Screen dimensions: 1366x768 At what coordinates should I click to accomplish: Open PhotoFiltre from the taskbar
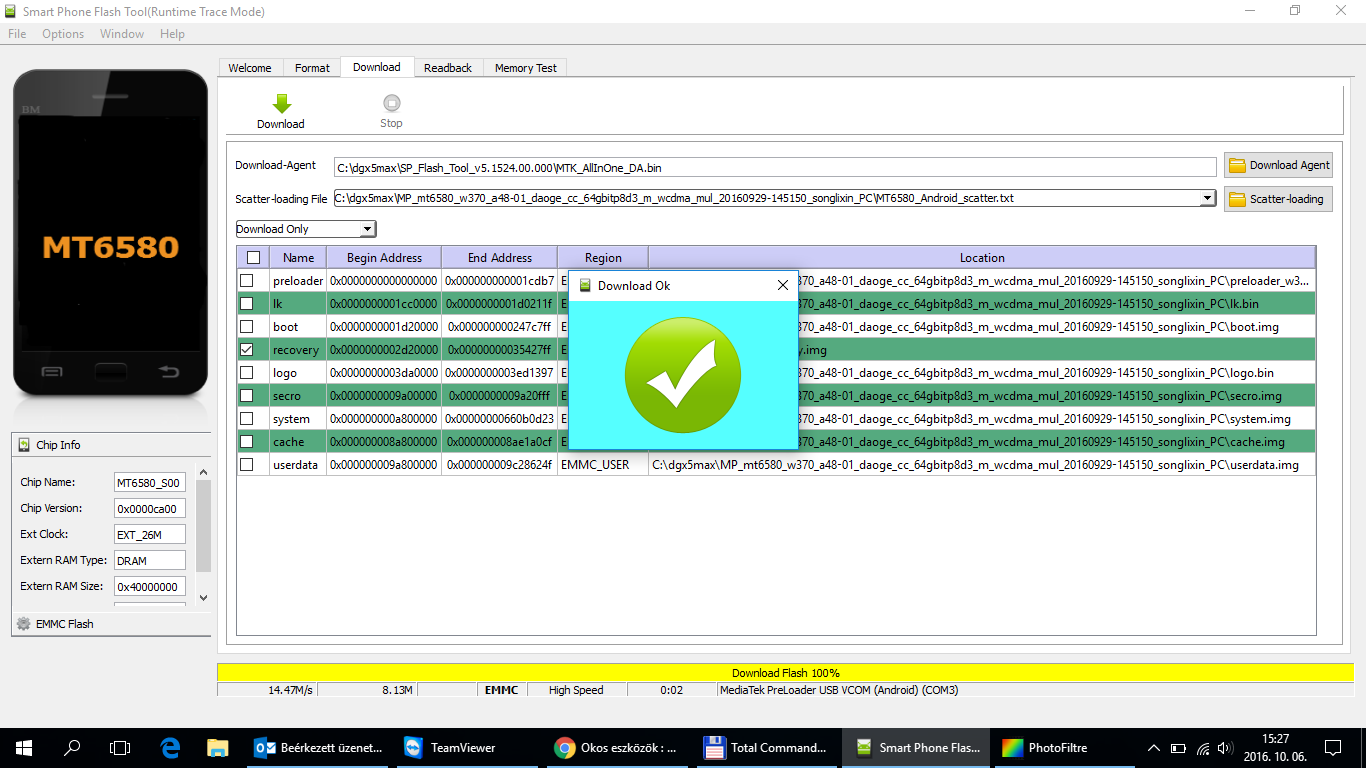click(x=1046, y=747)
